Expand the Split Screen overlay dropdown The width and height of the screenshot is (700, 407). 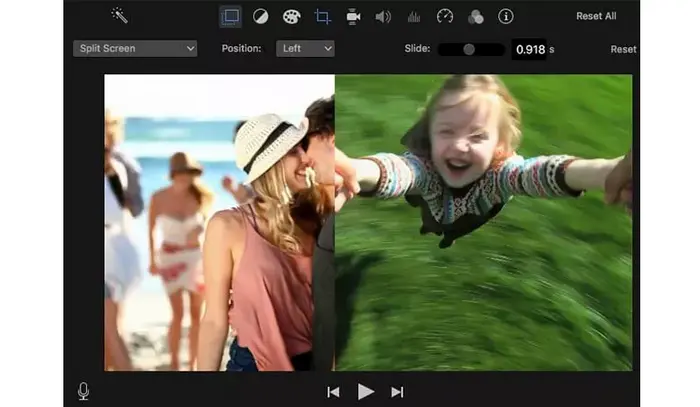135,48
